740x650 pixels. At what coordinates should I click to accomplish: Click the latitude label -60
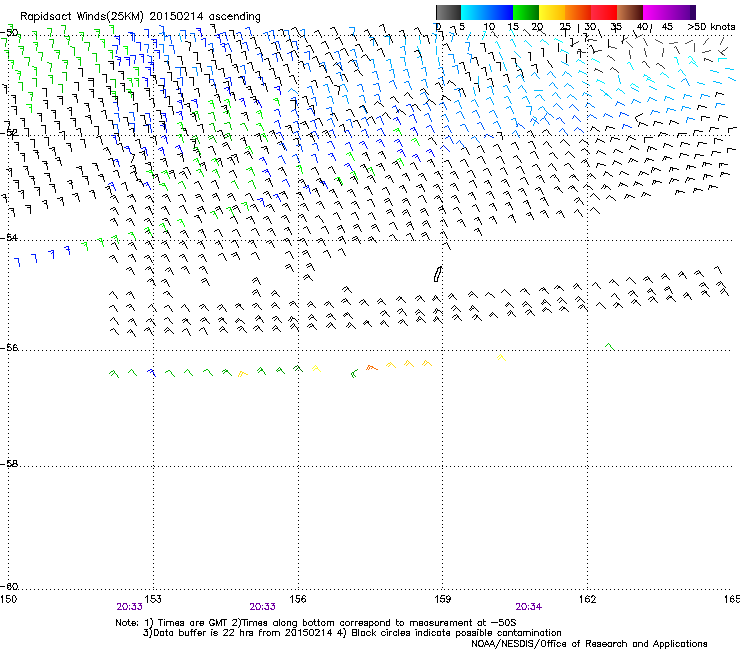(x=9, y=587)
